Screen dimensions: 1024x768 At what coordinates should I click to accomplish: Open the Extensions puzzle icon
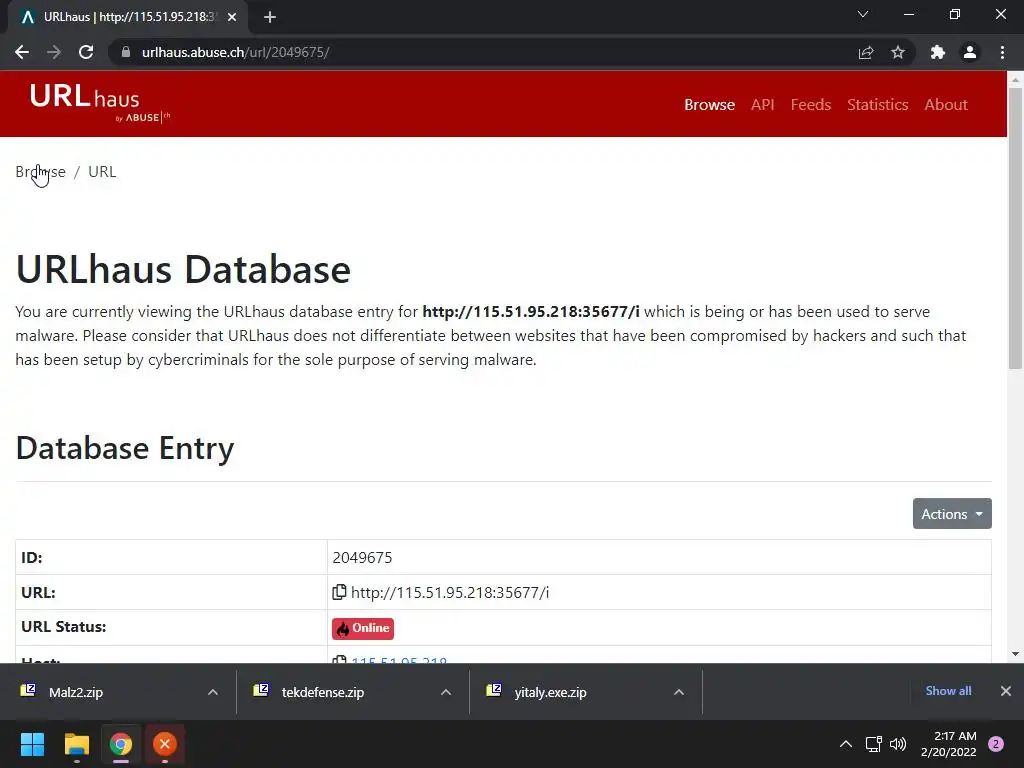tap(938, 52)
